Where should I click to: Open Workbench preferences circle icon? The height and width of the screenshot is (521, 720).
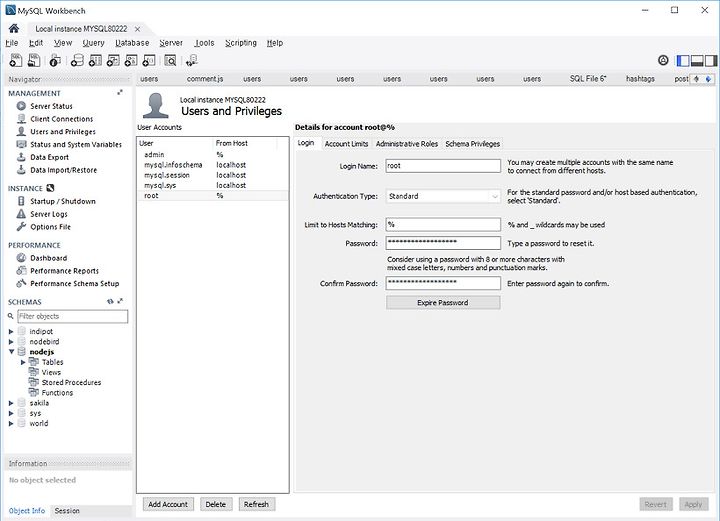663,60
